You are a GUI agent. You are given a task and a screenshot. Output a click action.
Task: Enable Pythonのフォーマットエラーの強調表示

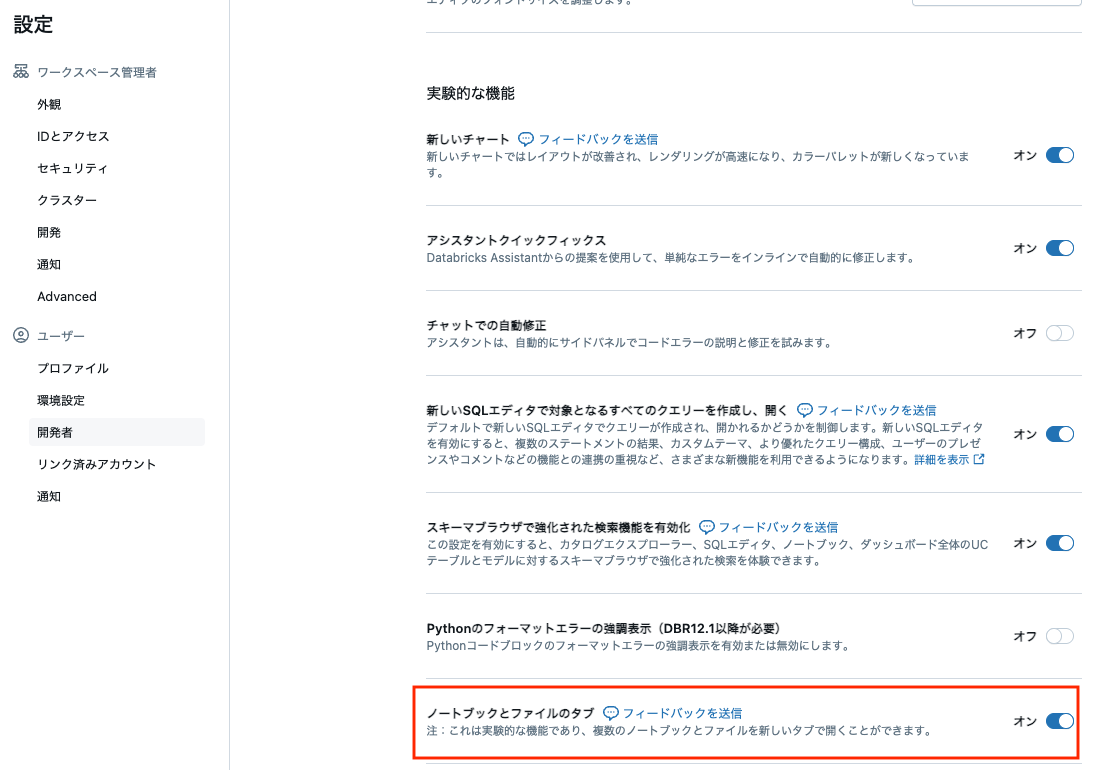[1059, 635]
